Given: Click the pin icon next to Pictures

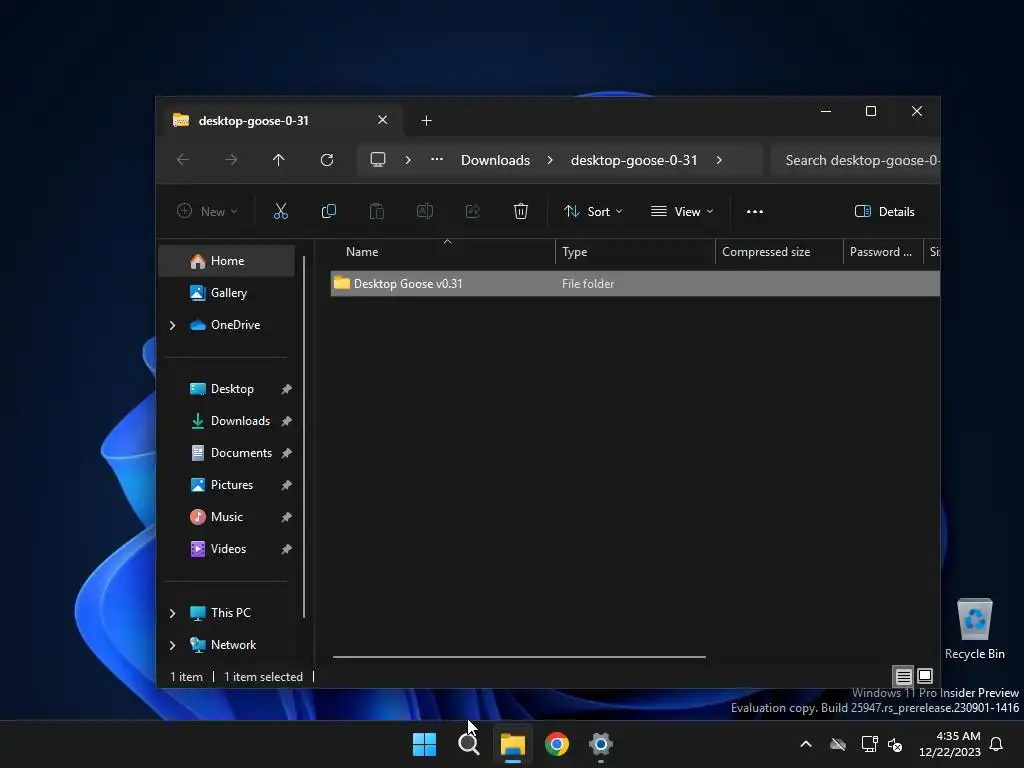Looking at the screenshot, I should (x=286, y=485).
